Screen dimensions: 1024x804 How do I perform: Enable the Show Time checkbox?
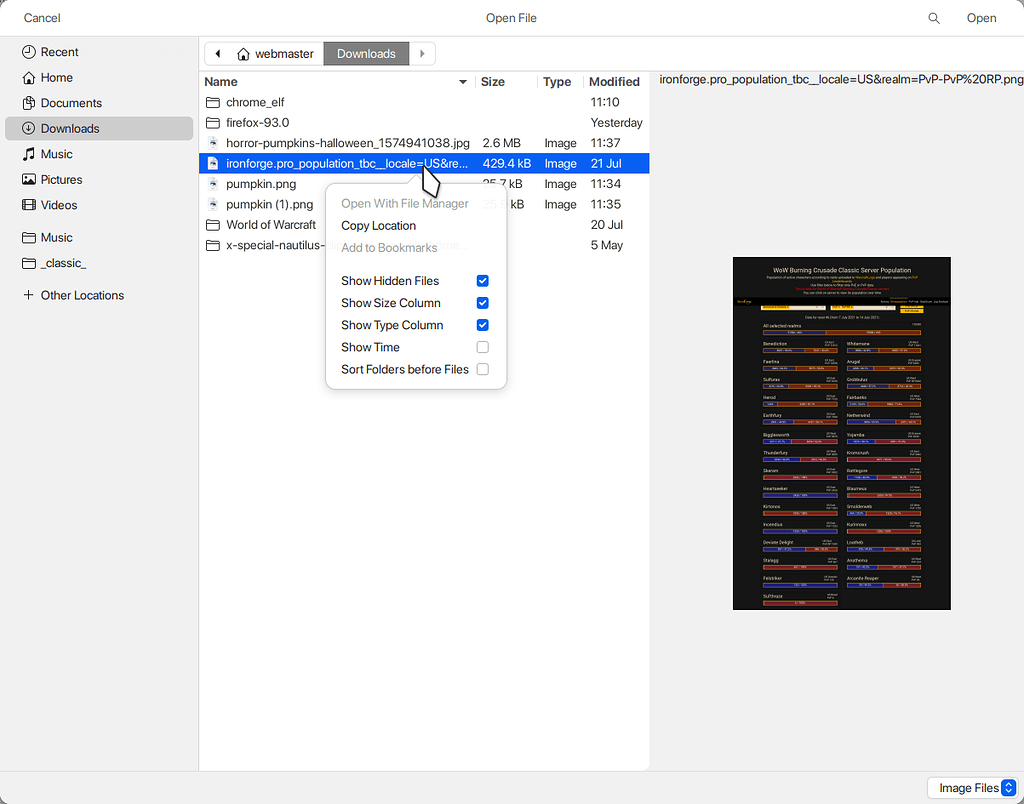(483, 347)
